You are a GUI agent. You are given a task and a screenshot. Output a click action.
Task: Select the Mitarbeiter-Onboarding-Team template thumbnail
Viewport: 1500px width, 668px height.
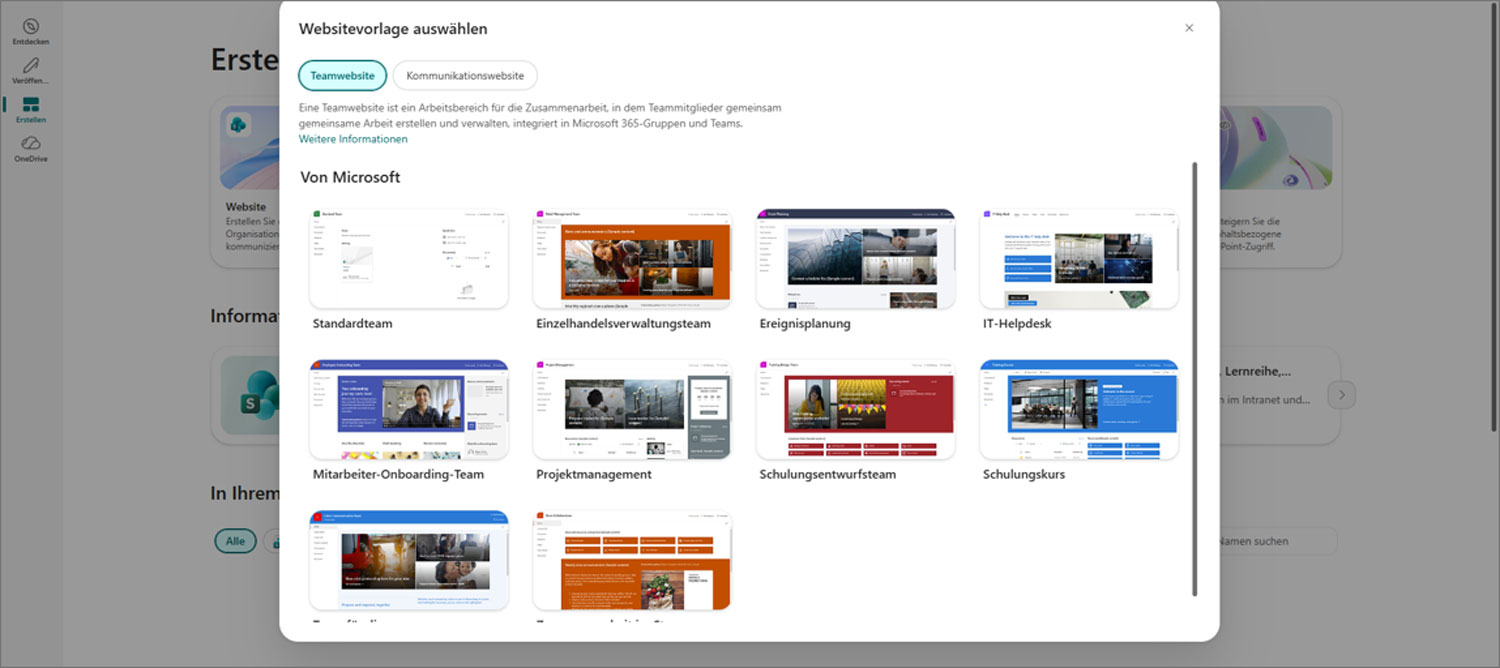[409, 409]
